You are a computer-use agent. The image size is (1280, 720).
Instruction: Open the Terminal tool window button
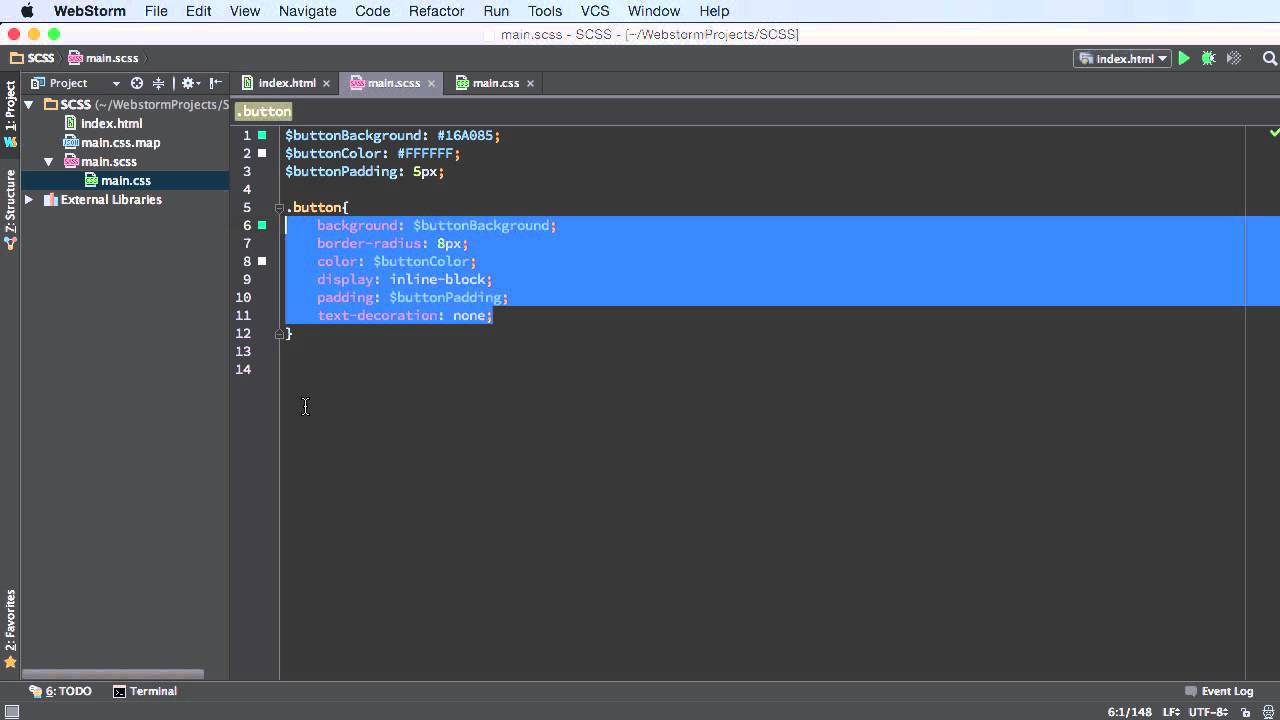(x=144, y=691)
